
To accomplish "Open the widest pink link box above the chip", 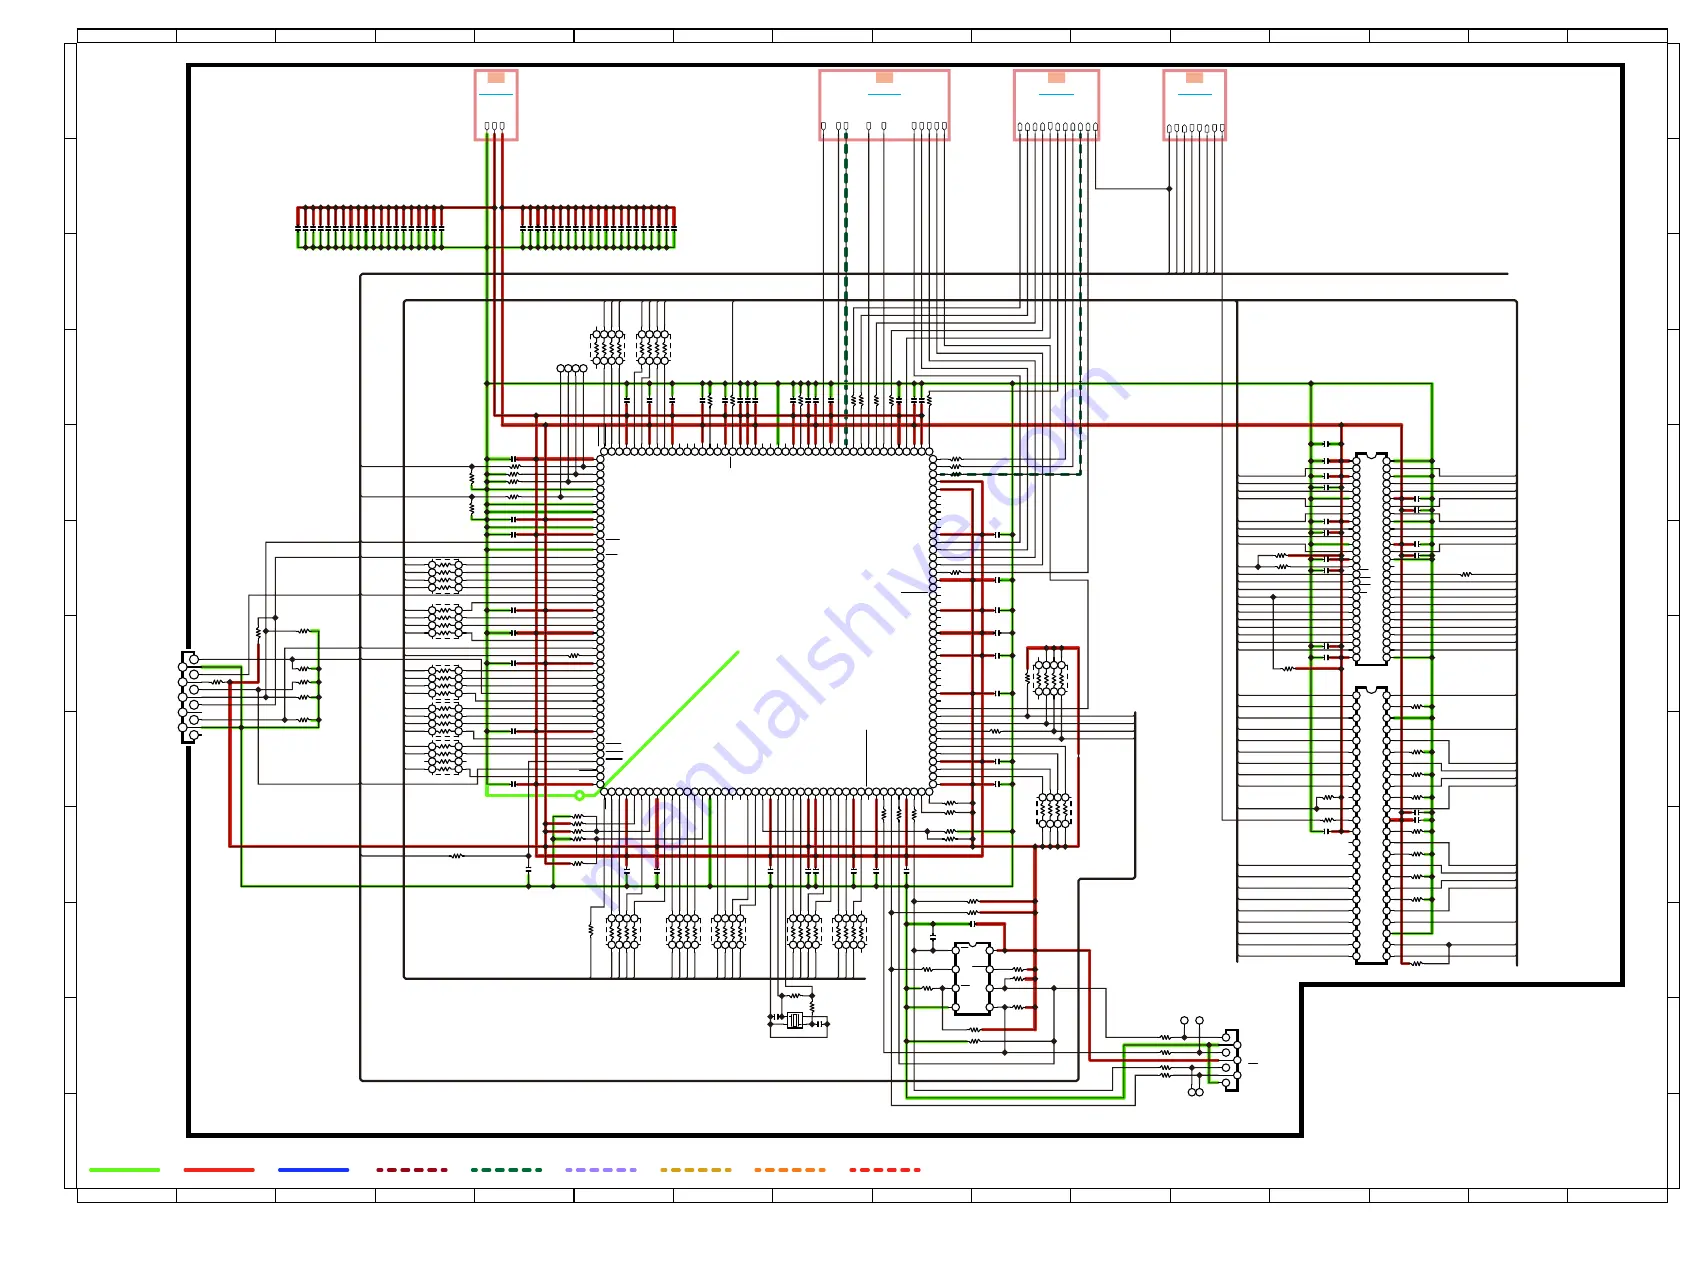I will (x=884, y=105).
